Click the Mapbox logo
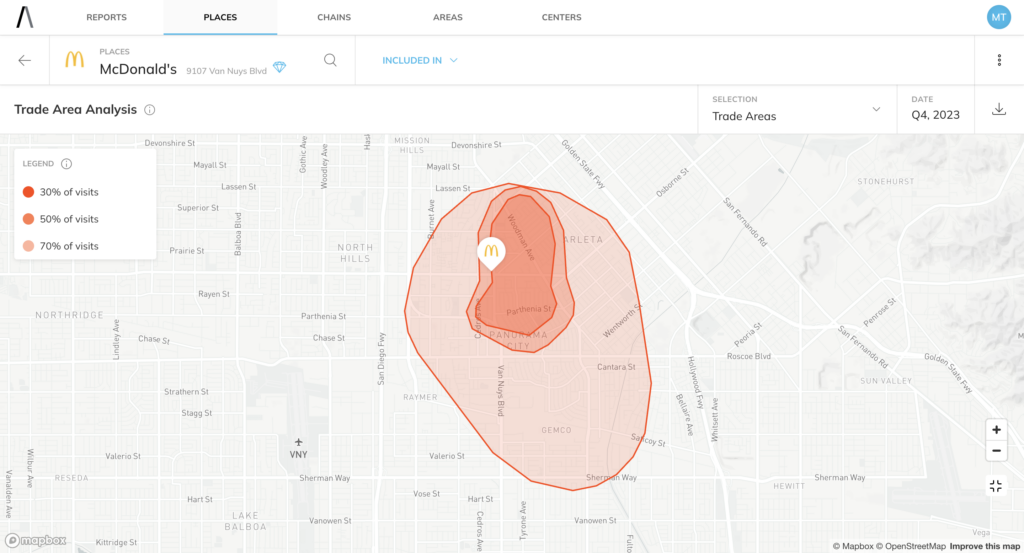 pos(36,541)
